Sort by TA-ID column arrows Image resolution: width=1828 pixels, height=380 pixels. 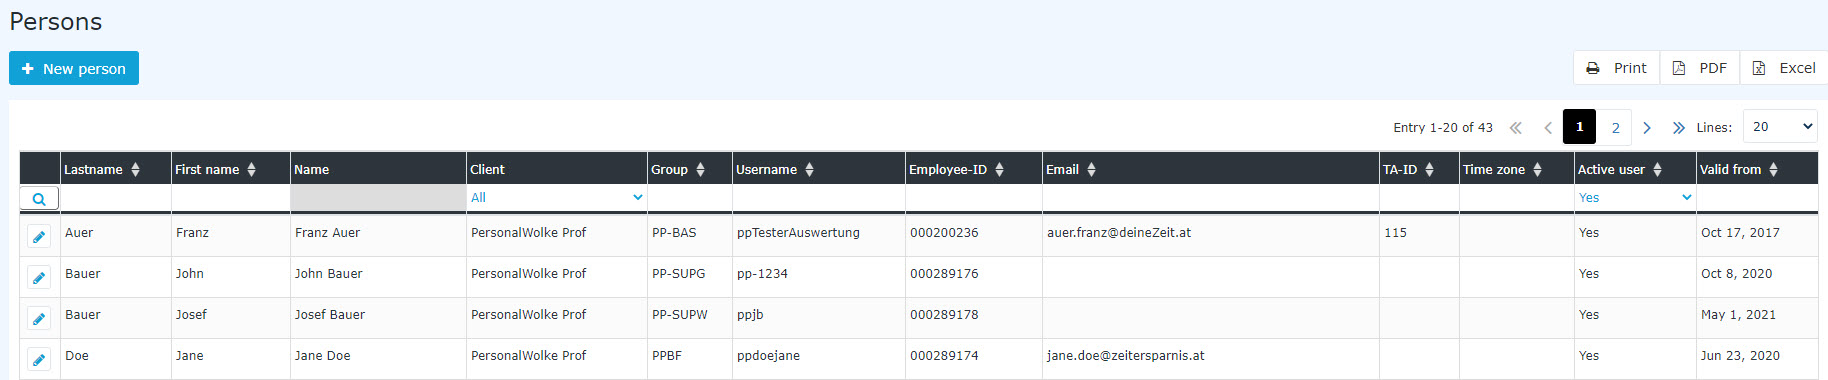(x=1430, y=170)
